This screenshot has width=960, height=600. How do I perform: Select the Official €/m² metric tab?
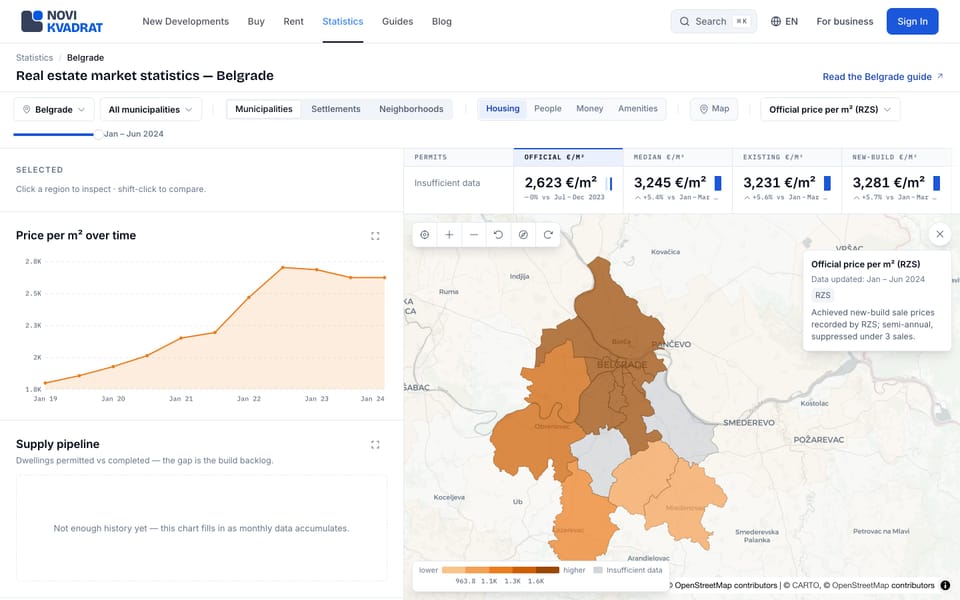point(568,180)
